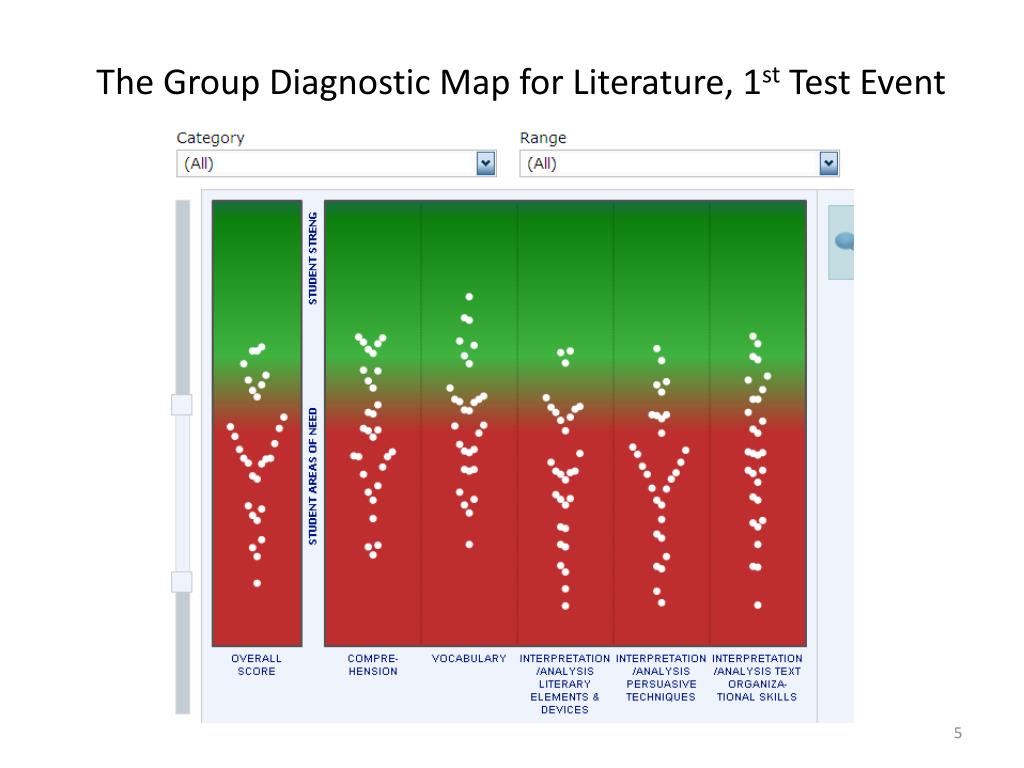
Task: Click the Range (All) combo box field
Action: point(679,163)
